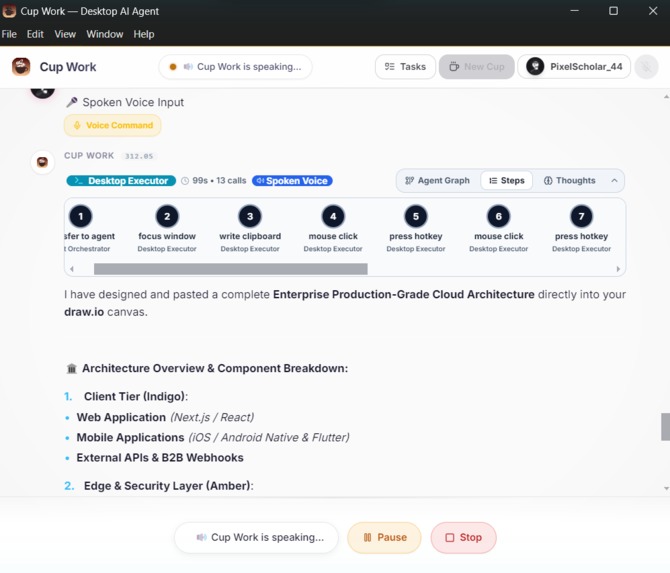This screenshot has height=573, width=670.
Task: Toggle the muted microphone button
Action: (646, 67)
